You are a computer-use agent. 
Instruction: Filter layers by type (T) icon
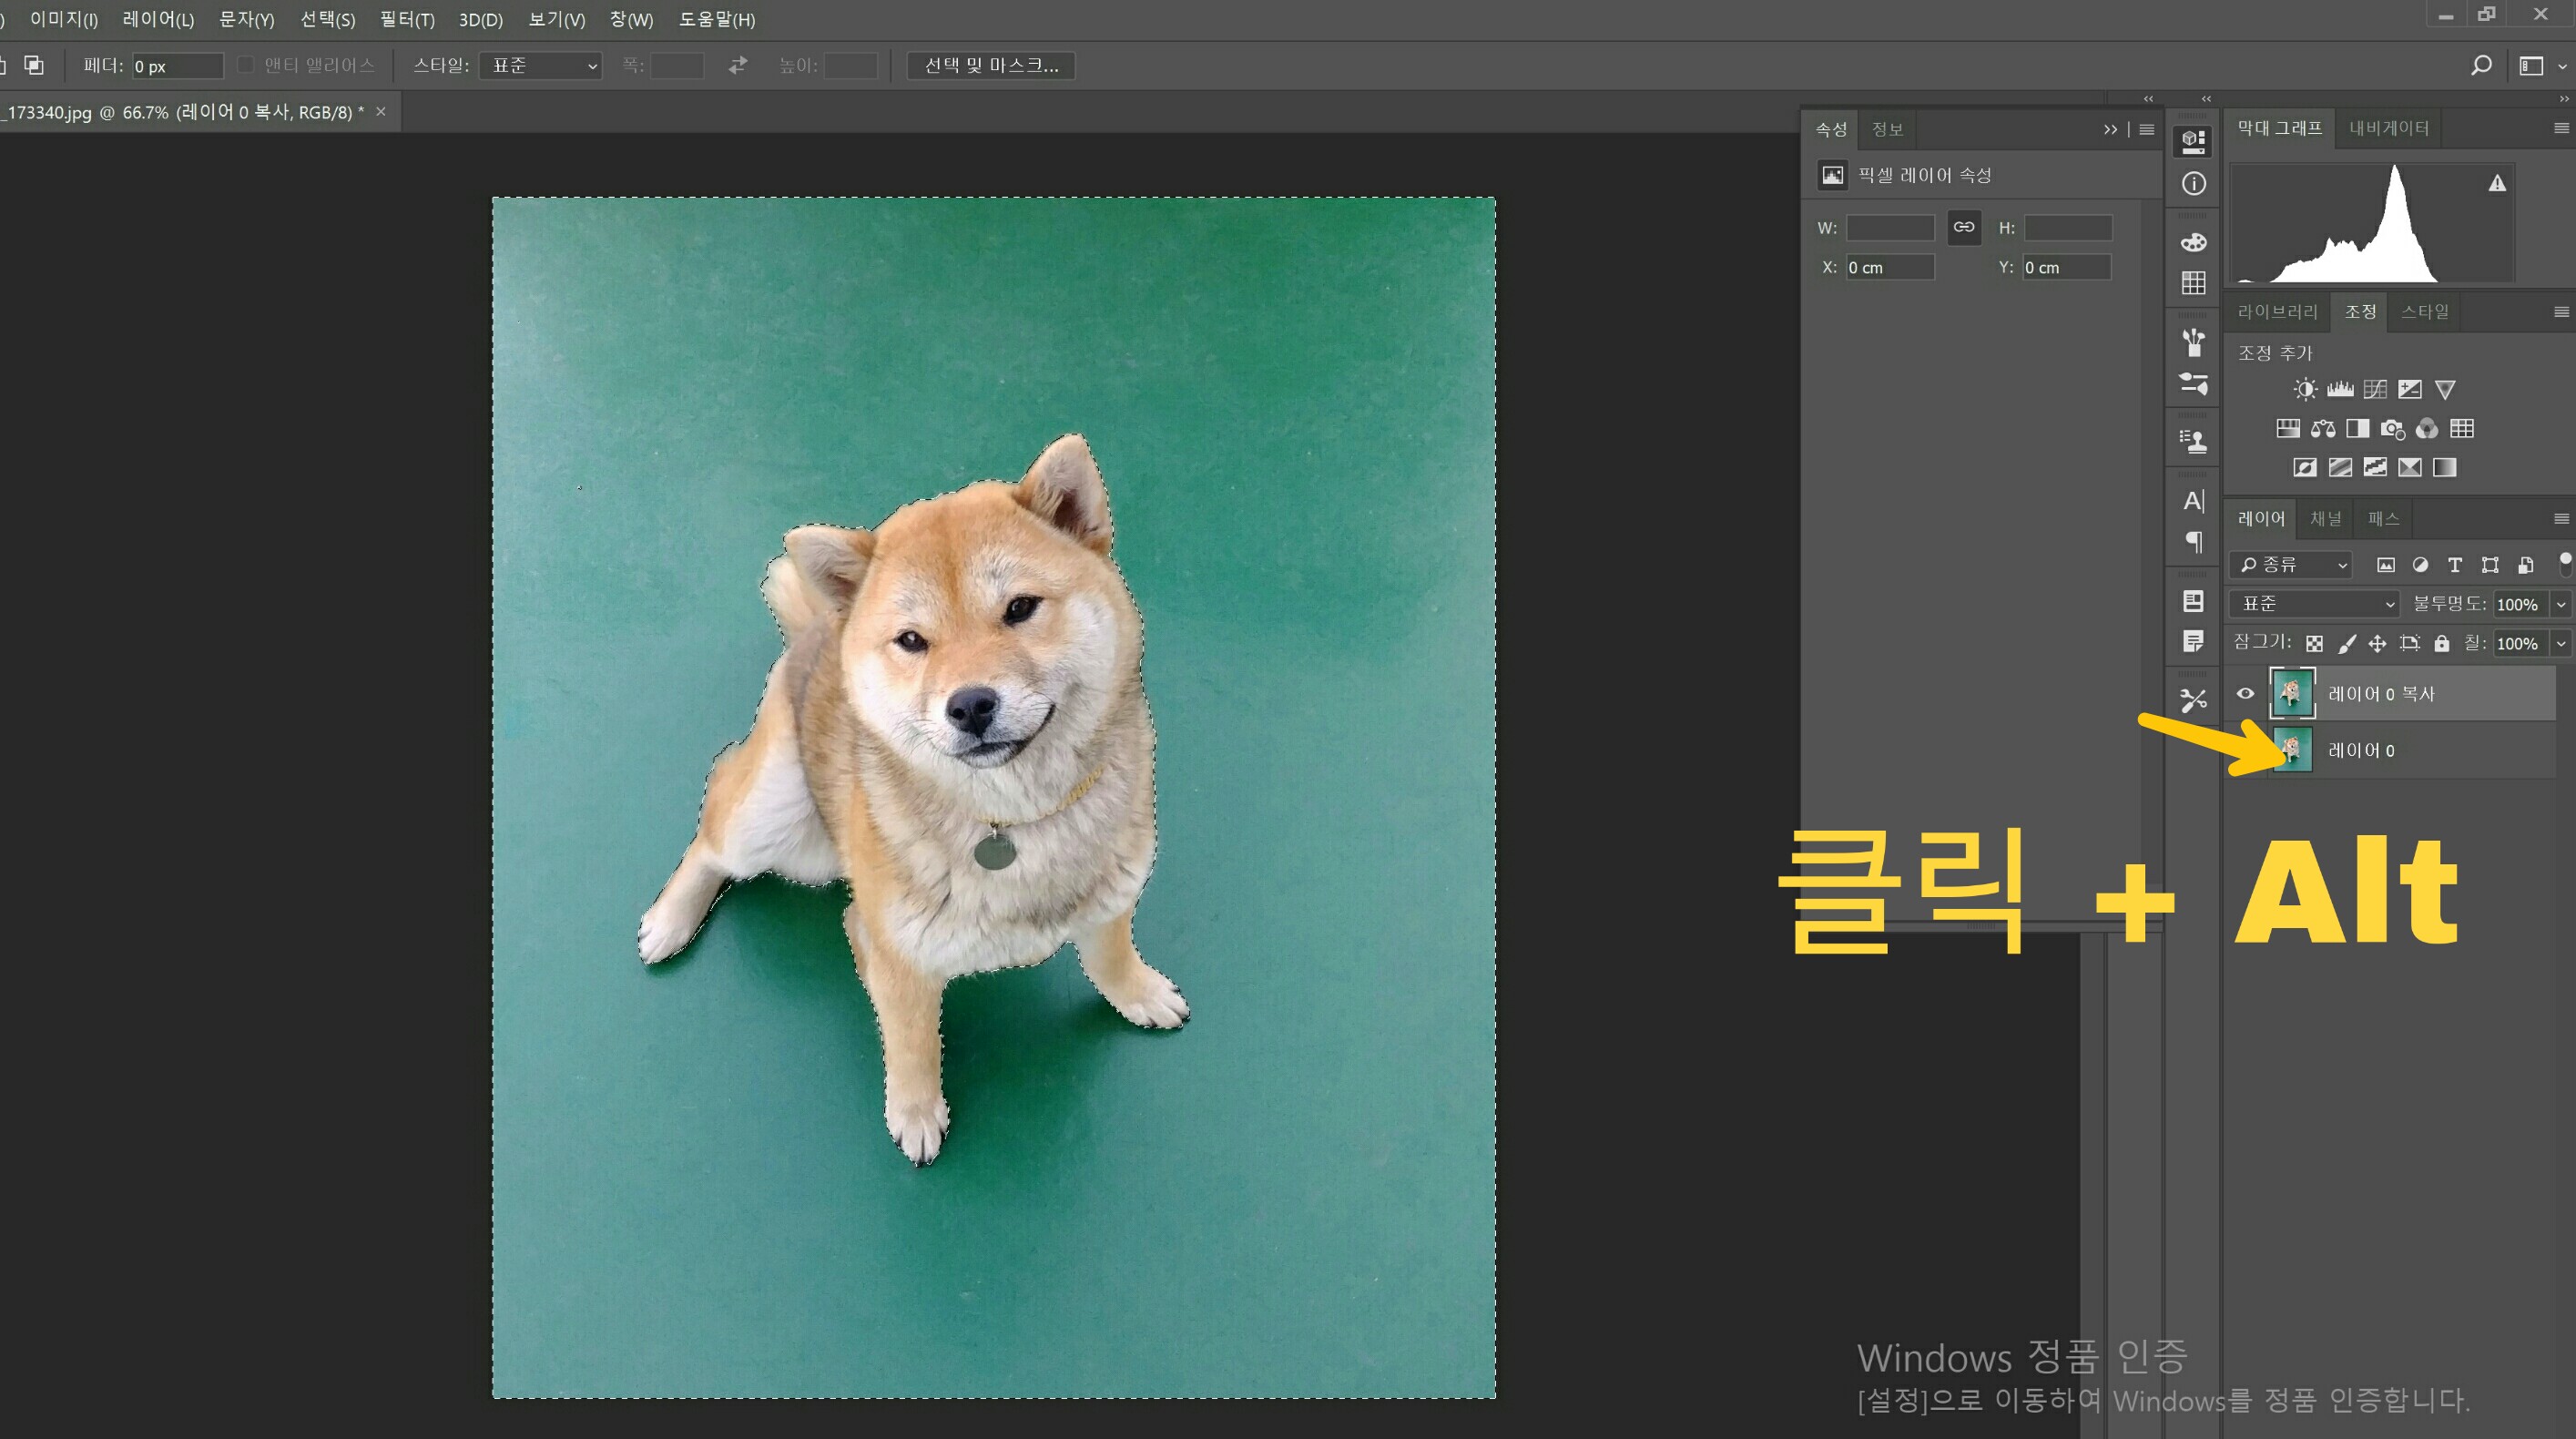[2454, 565]
